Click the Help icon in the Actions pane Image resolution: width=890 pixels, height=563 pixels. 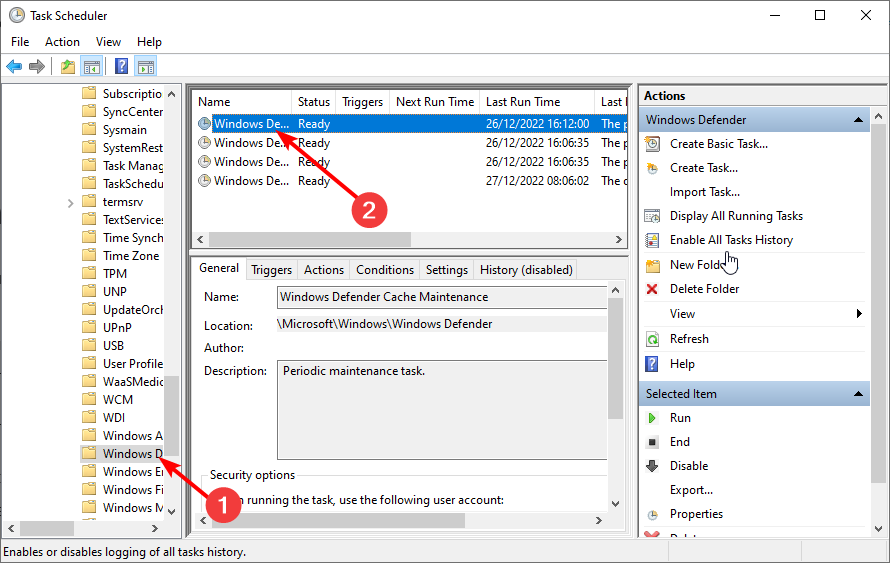[x=652, y=364]
